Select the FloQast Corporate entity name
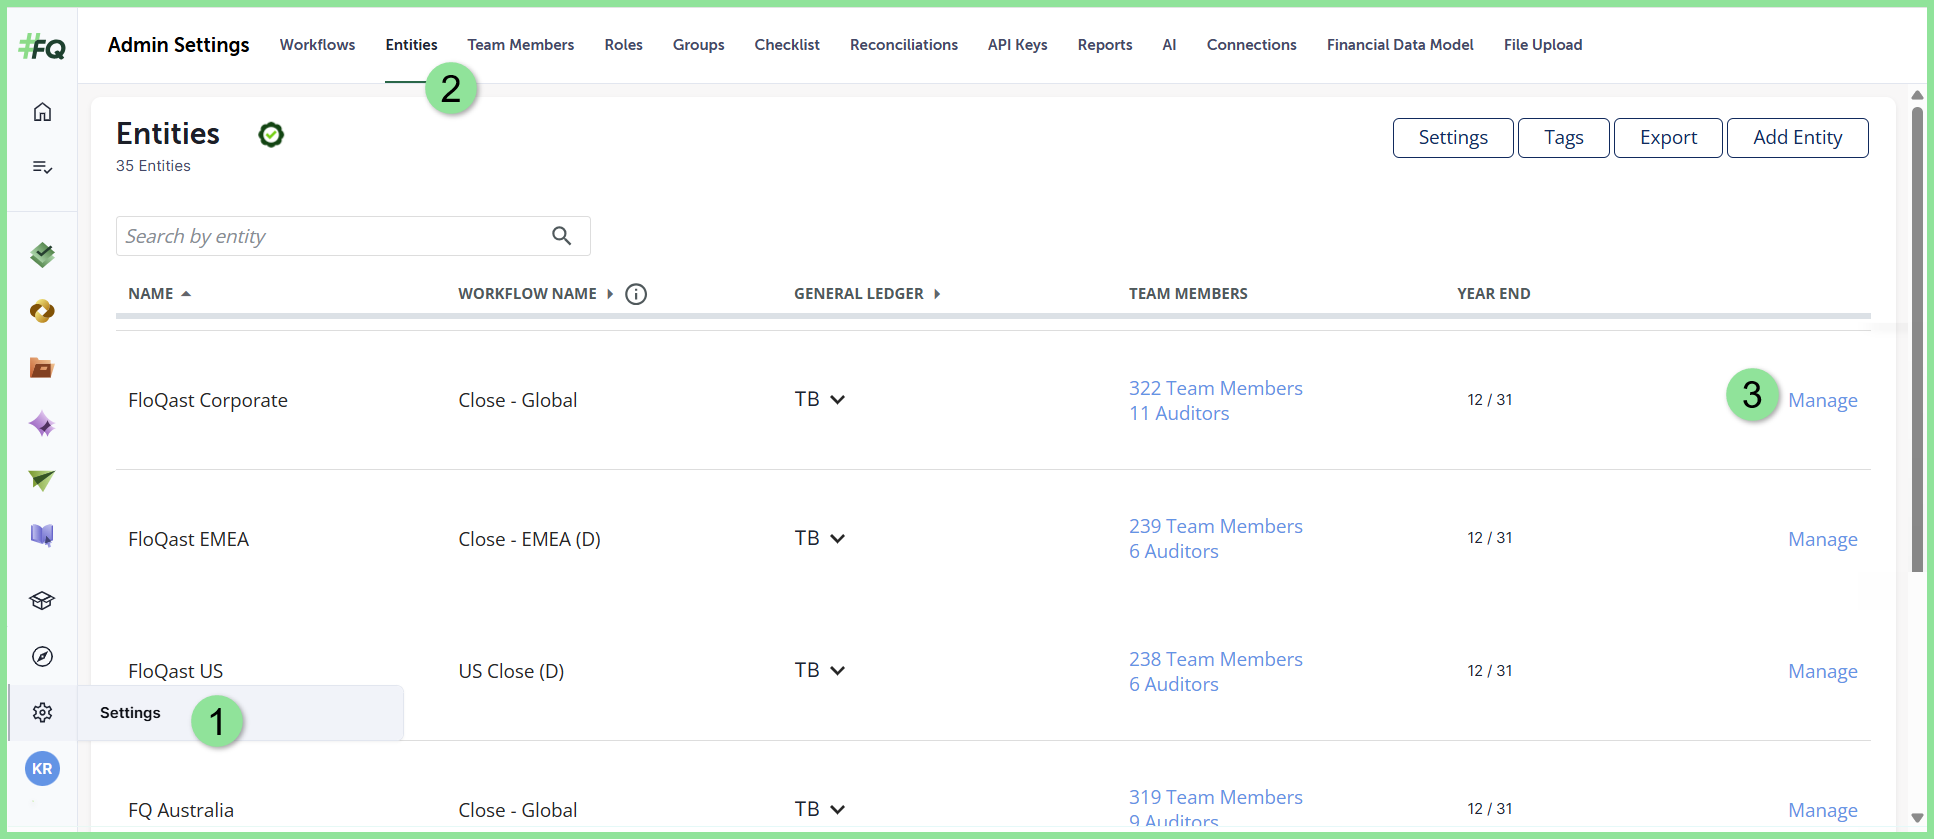This screenshot has height=839, width=1934. [208, 400]
